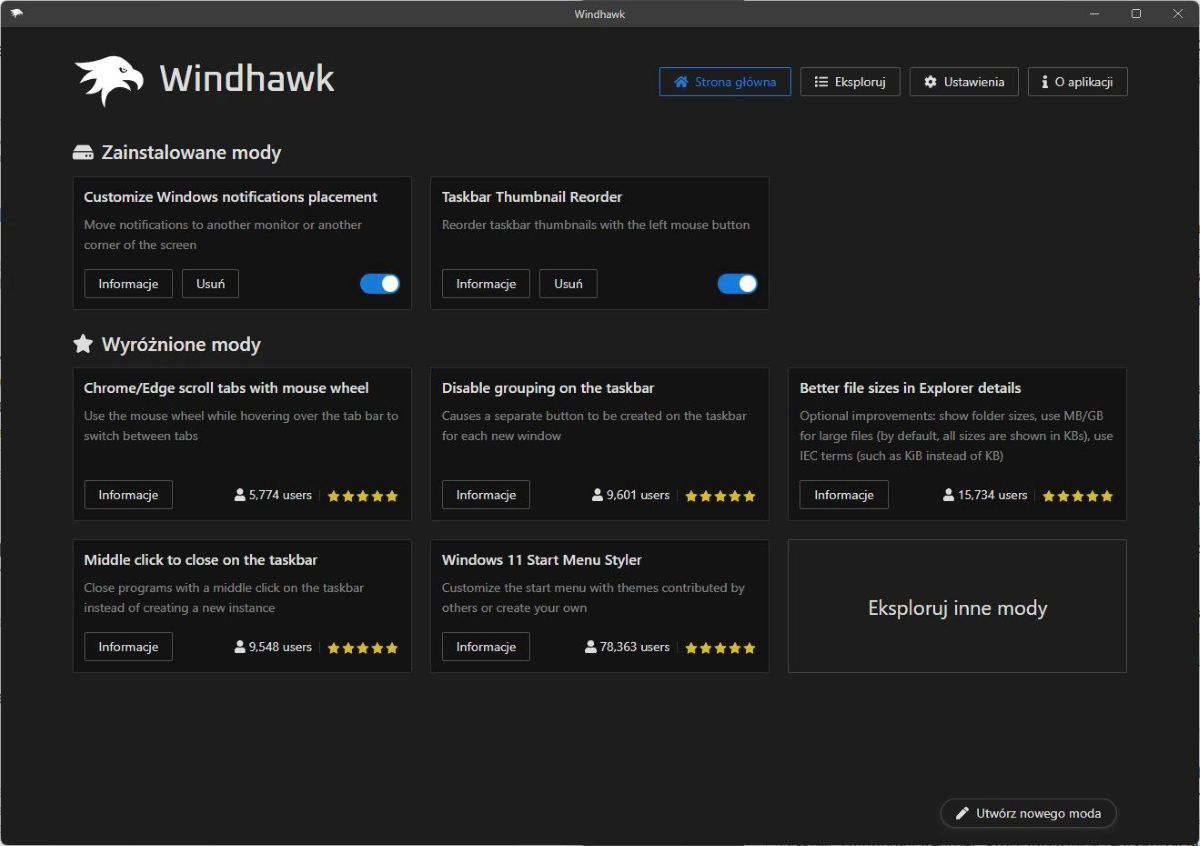Open Informacje for Windows 11 Start Menu Styler
This screenshot has width=1200, height=846.
[486, 647]
